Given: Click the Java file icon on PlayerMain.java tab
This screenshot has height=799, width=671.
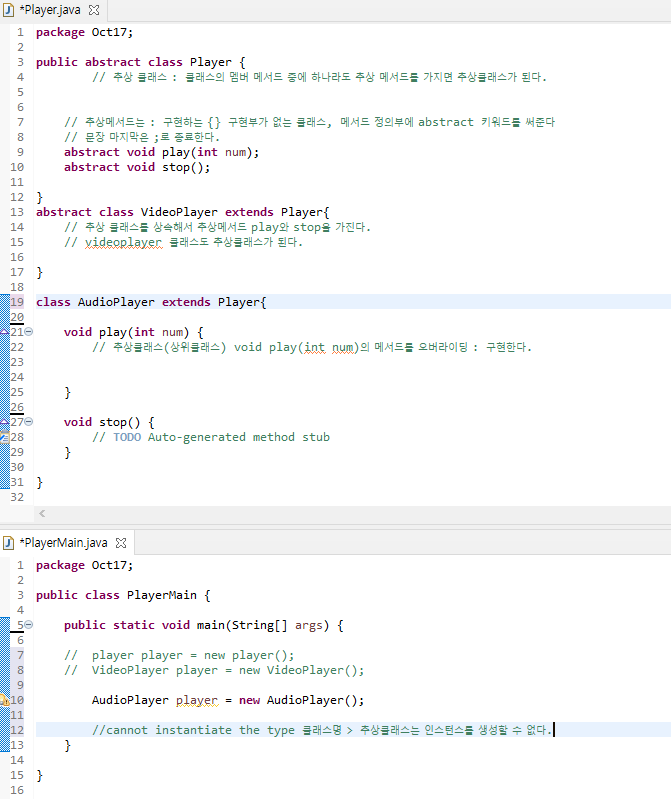Looking at the screenshot, I should (8, 543).
